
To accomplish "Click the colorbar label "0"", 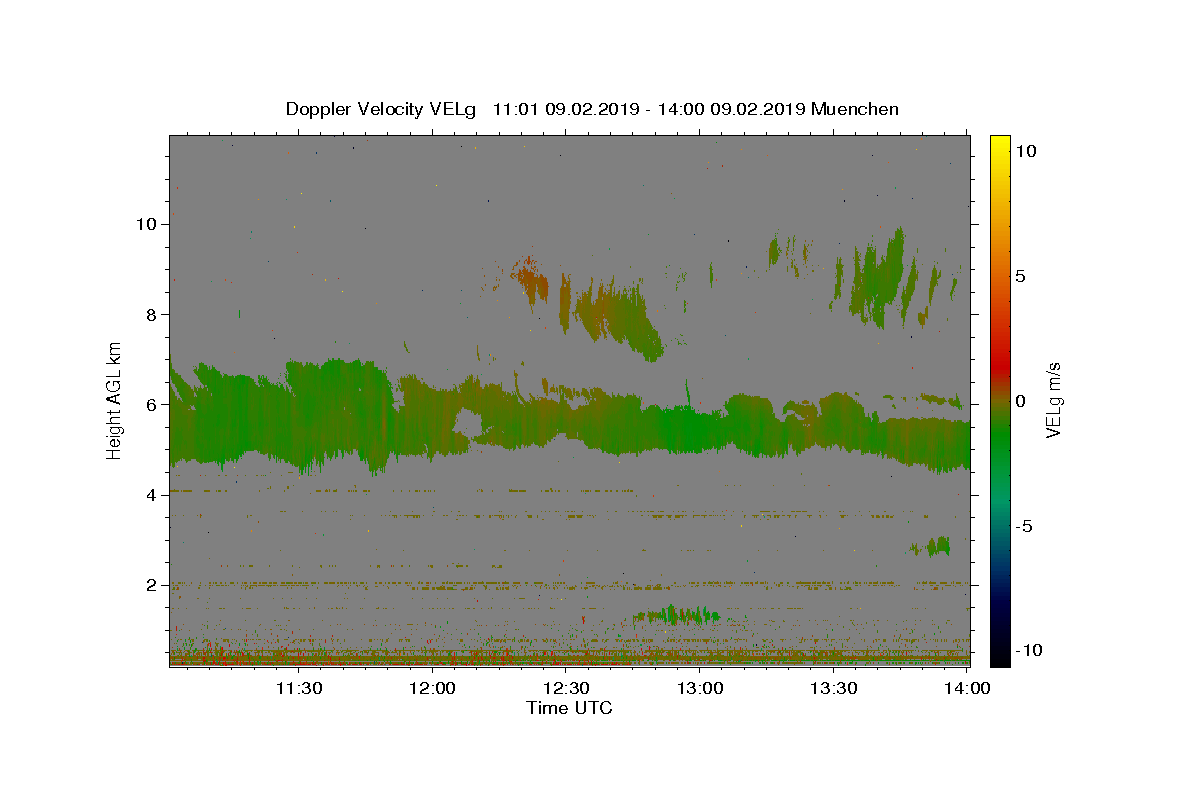I will 1020,401.
